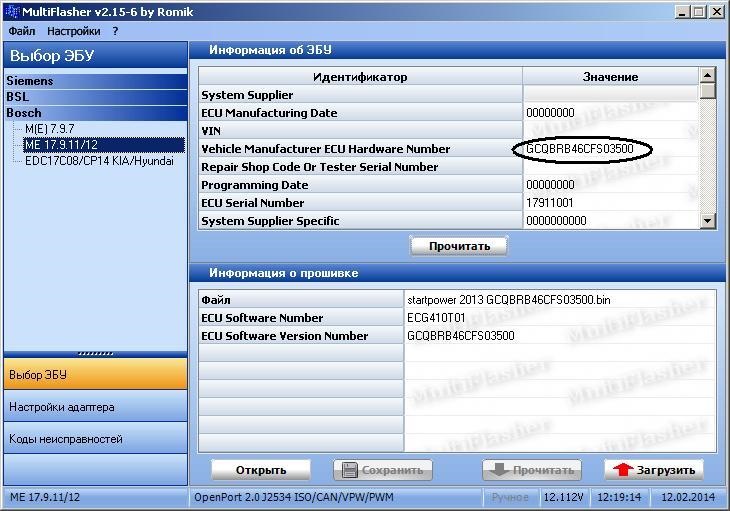Image resolution: width=730 pixels, height=511 pixels.
Task: Click the Открыть button
Action: coord(261,470)
